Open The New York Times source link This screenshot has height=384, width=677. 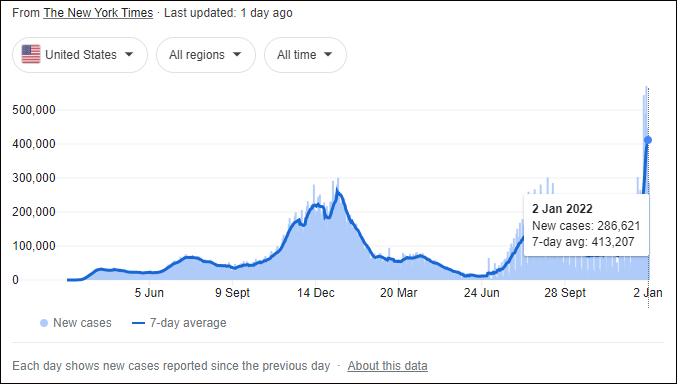98,13
